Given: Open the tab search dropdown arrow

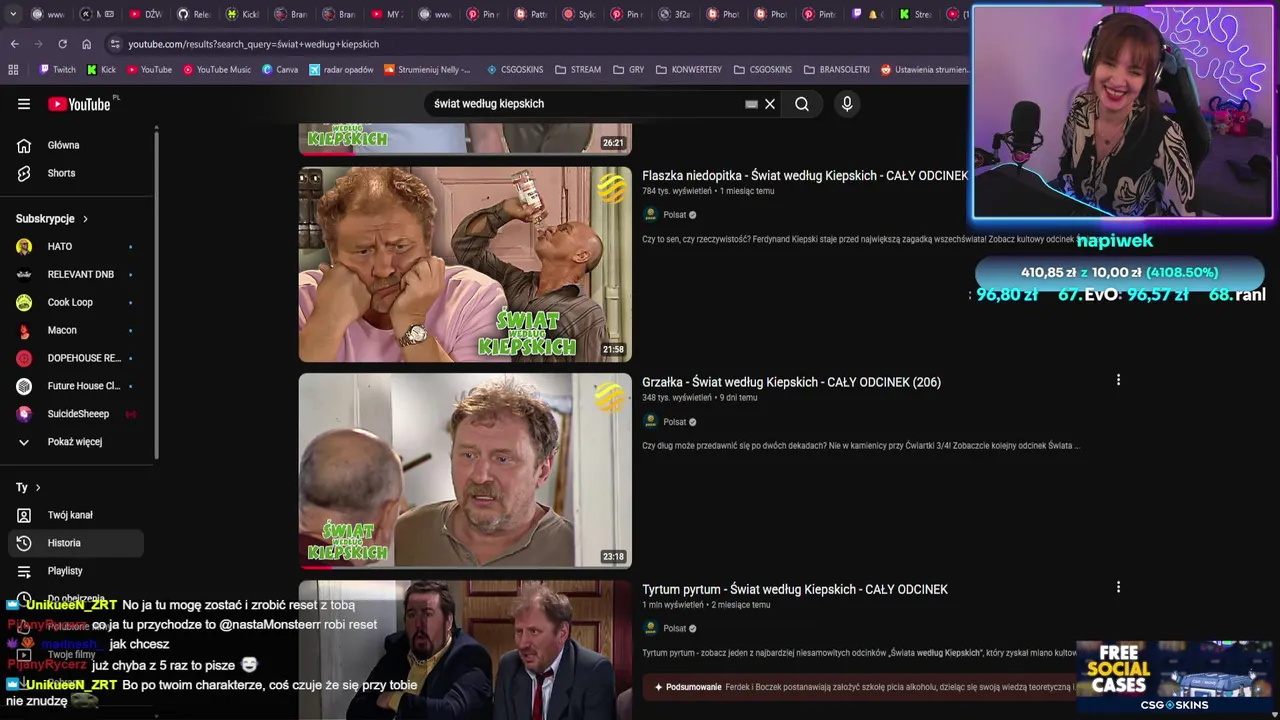Looking at the screenshot, I should 13,14.
